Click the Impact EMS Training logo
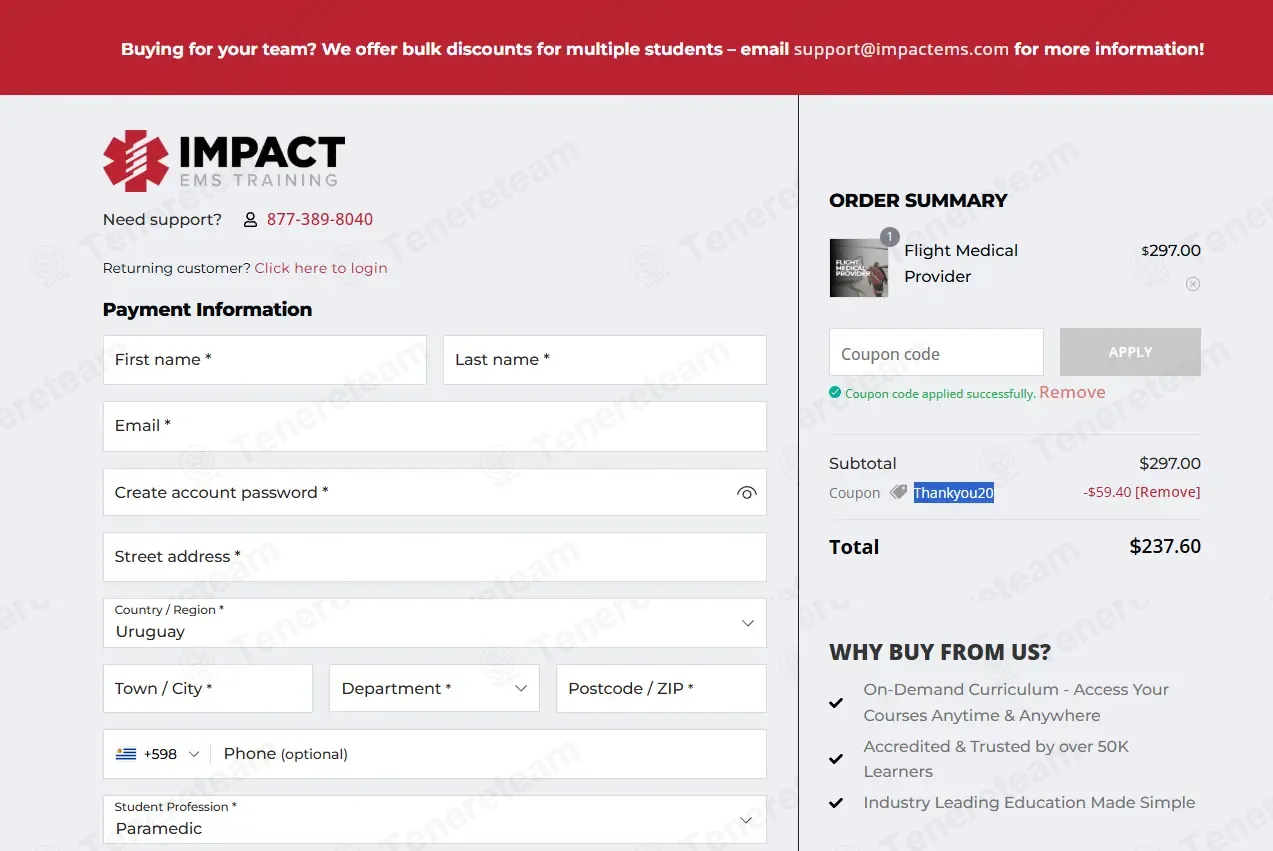Screen dimensions: 1273x851 (x=224, y=161)
